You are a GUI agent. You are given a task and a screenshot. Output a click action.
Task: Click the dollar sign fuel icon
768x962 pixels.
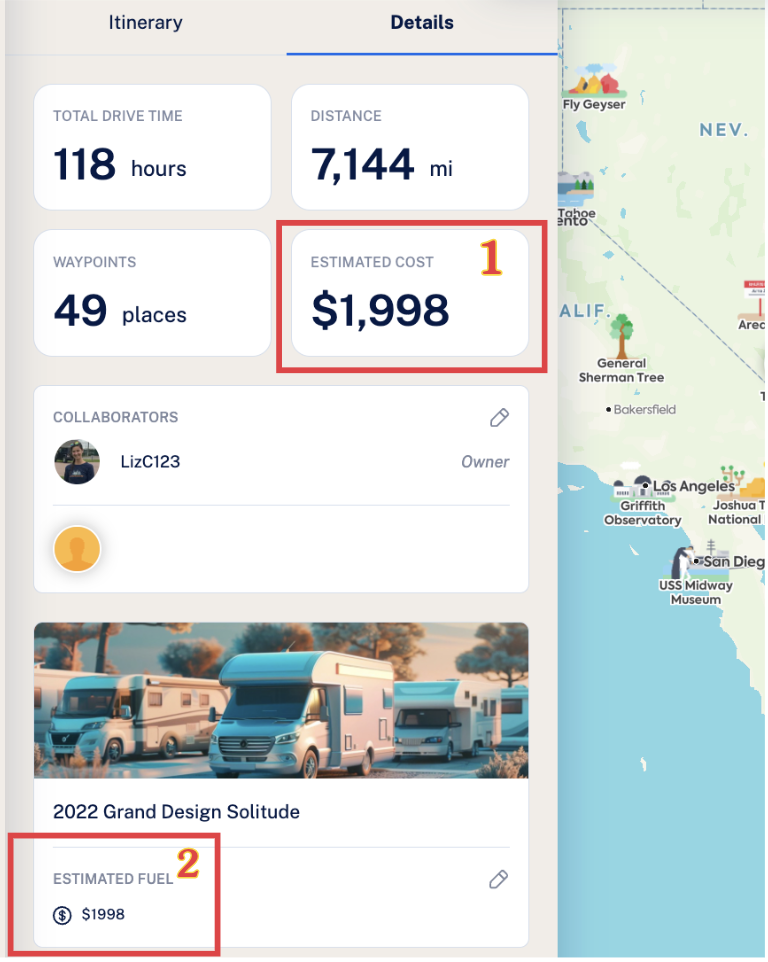[62, 915]
